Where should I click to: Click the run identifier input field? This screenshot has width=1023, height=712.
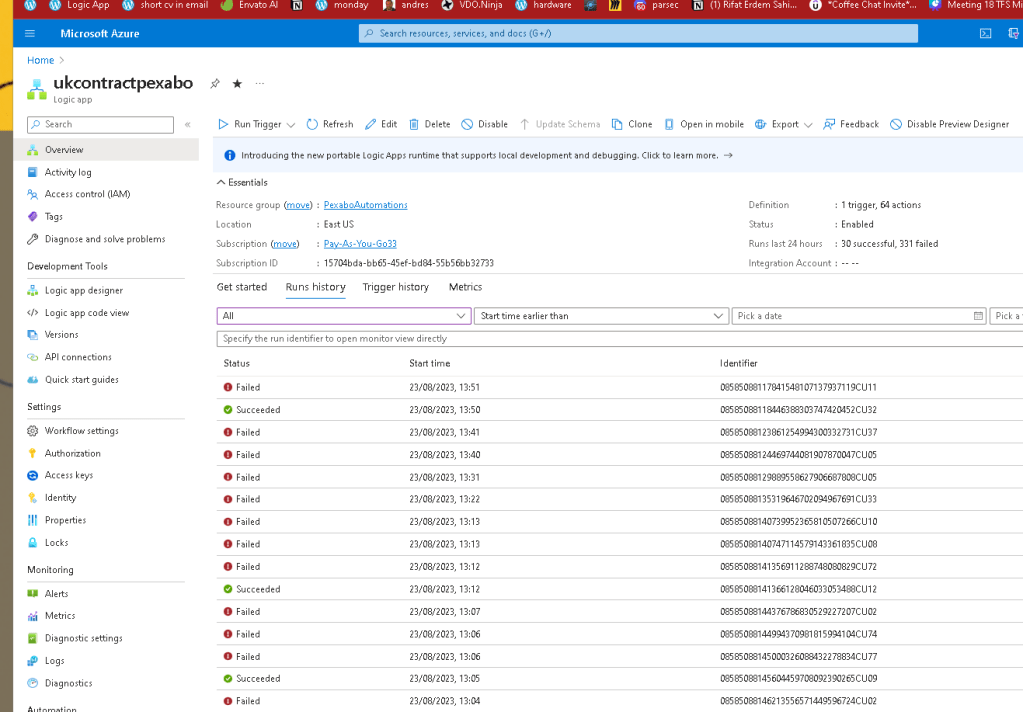[x=619, y=339]
